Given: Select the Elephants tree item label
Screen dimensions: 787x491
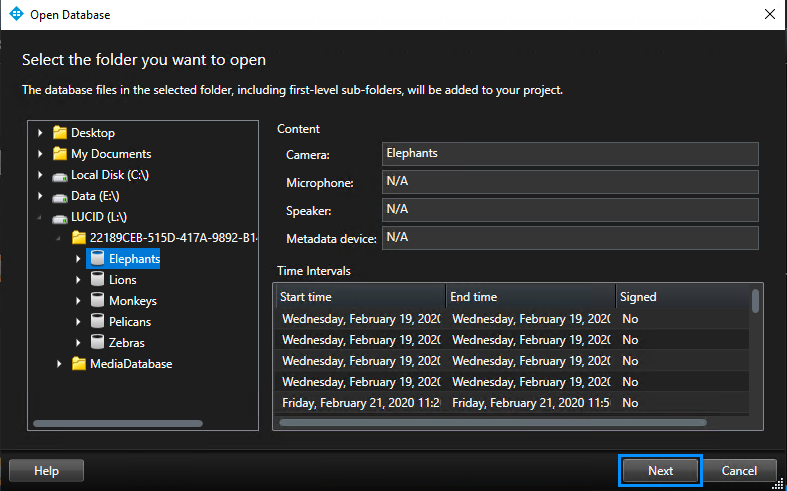Looking at the screenshot, I should pyautogui.click(x=135, y=259).
